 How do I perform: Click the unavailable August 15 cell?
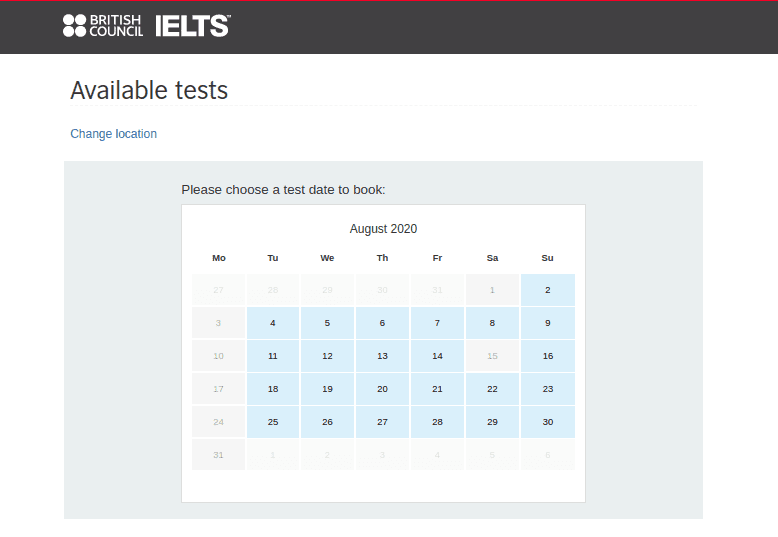[x=492, y=356]
